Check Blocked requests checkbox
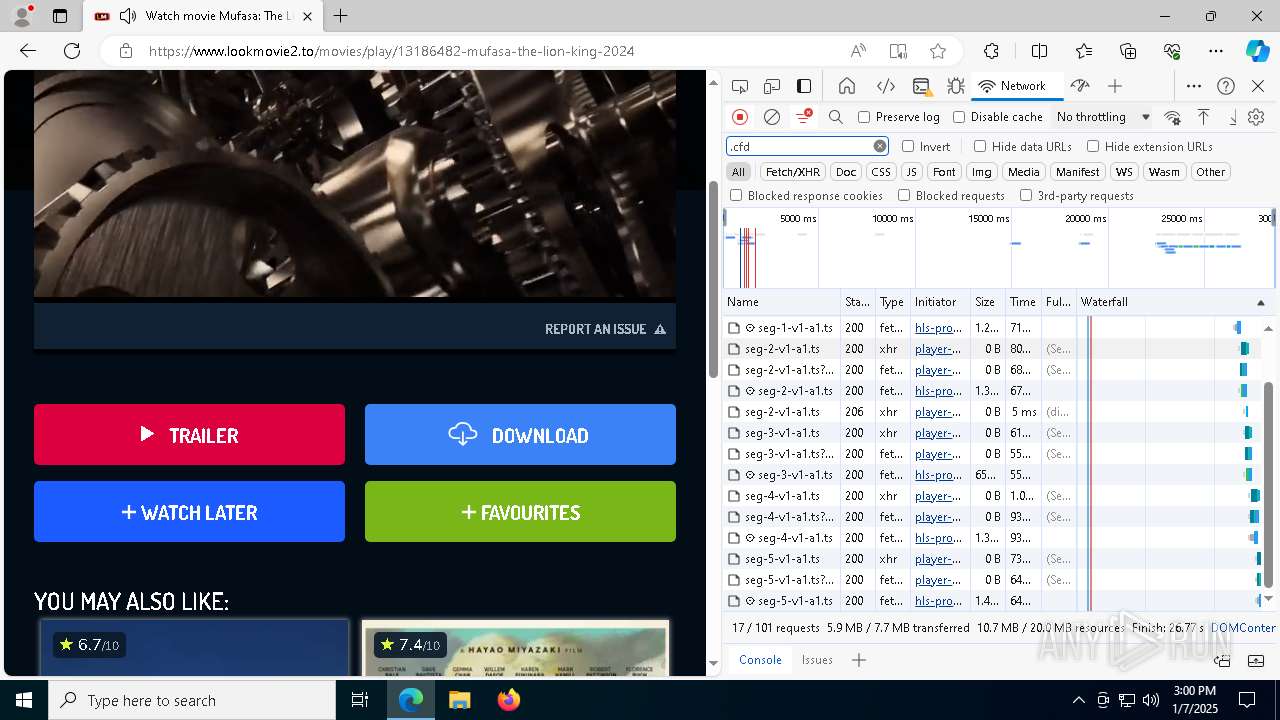Viewport: 1280px width, 720px height. 904,196
